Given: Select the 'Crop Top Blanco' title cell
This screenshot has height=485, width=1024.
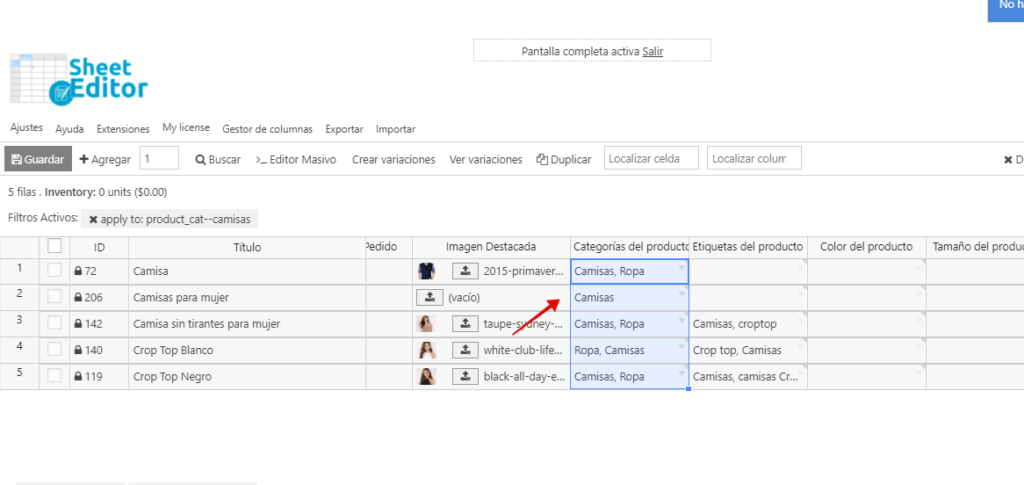Looking at the screenshot, I should (247, 351).
